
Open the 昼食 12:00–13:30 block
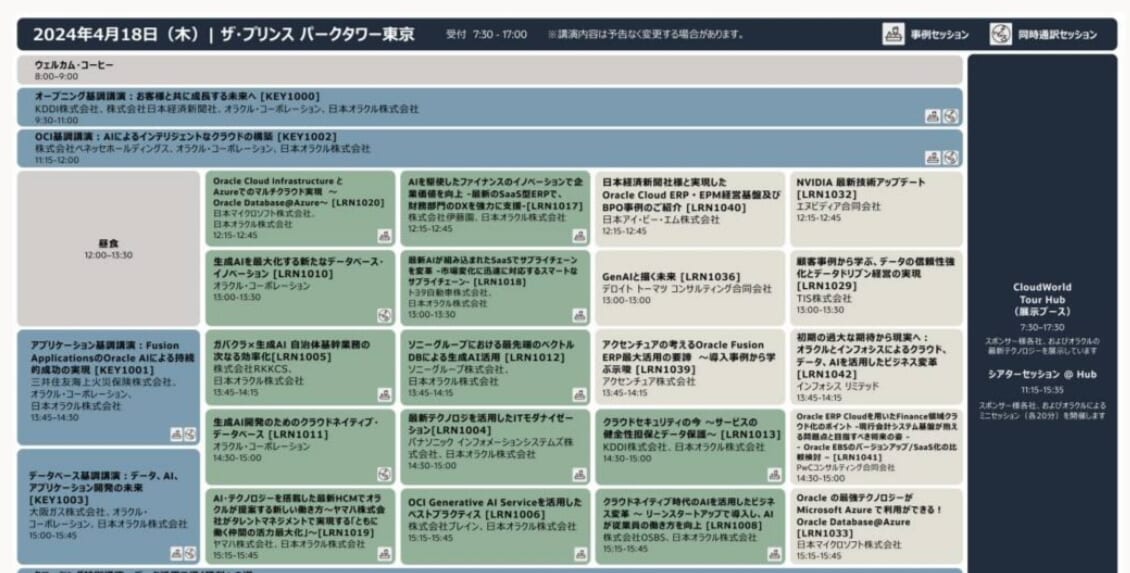click(109, 248)
